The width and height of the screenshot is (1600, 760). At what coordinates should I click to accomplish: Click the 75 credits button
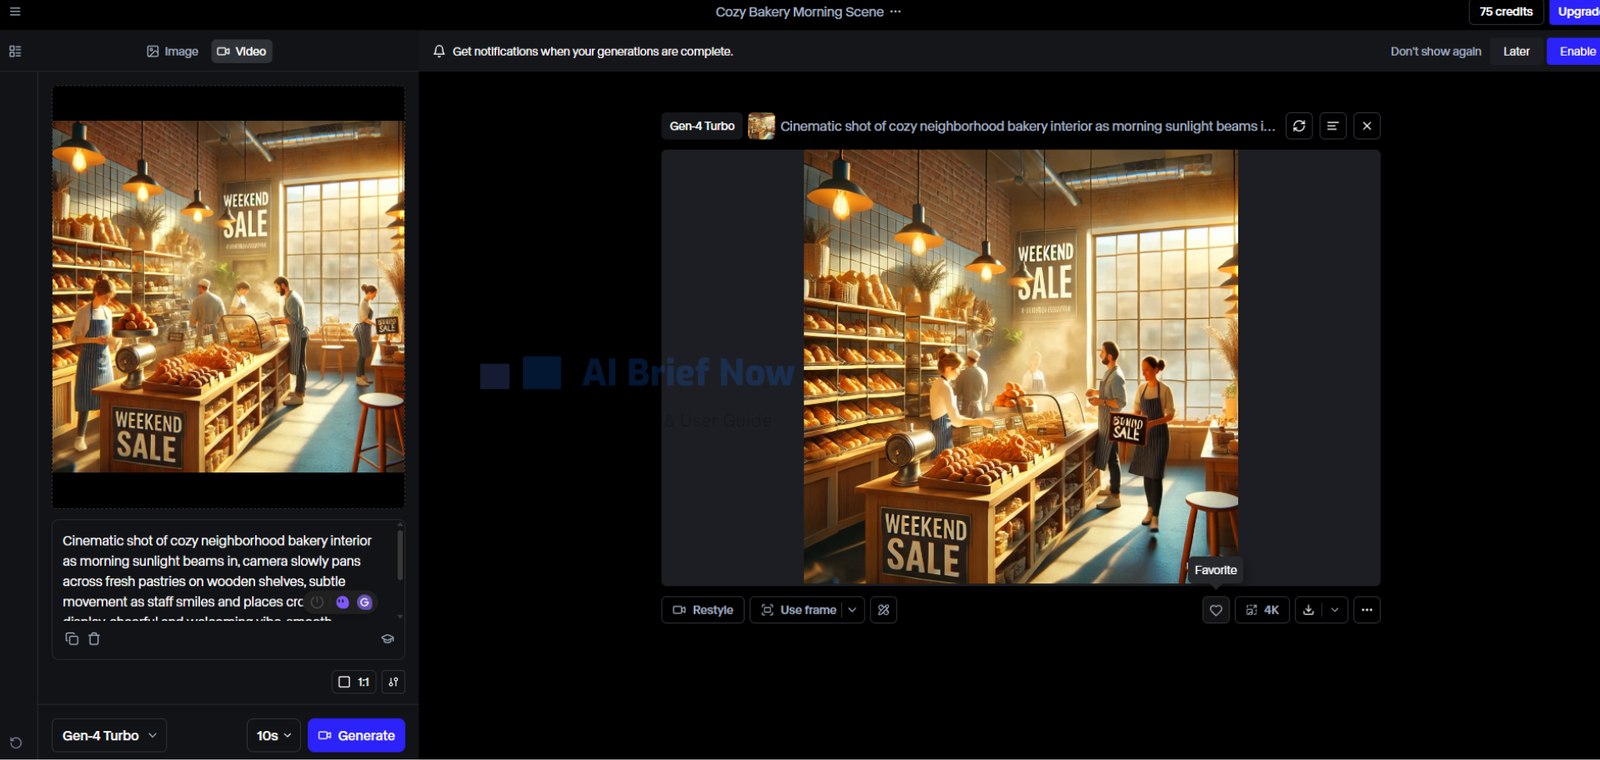click(x=1506, y=12)
